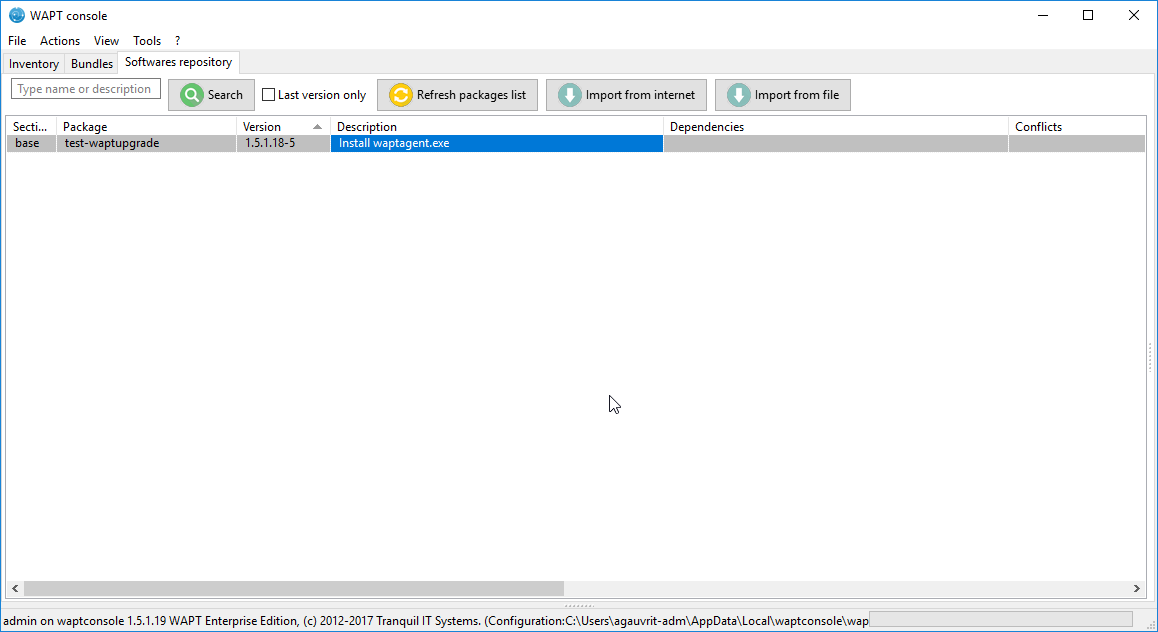Switch to the Bundles tab
This screenshot has width=1158, height=632.
tap(92, 63)
